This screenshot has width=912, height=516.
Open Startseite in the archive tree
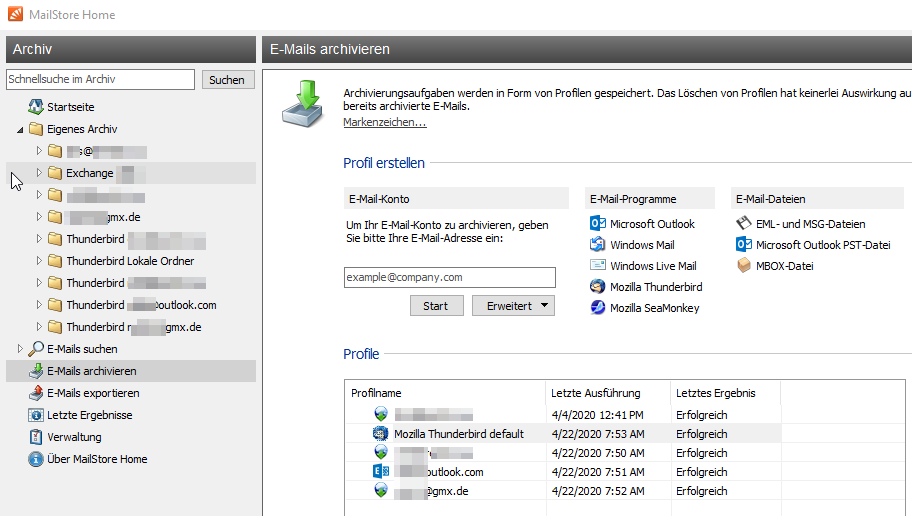click(70, 107)
